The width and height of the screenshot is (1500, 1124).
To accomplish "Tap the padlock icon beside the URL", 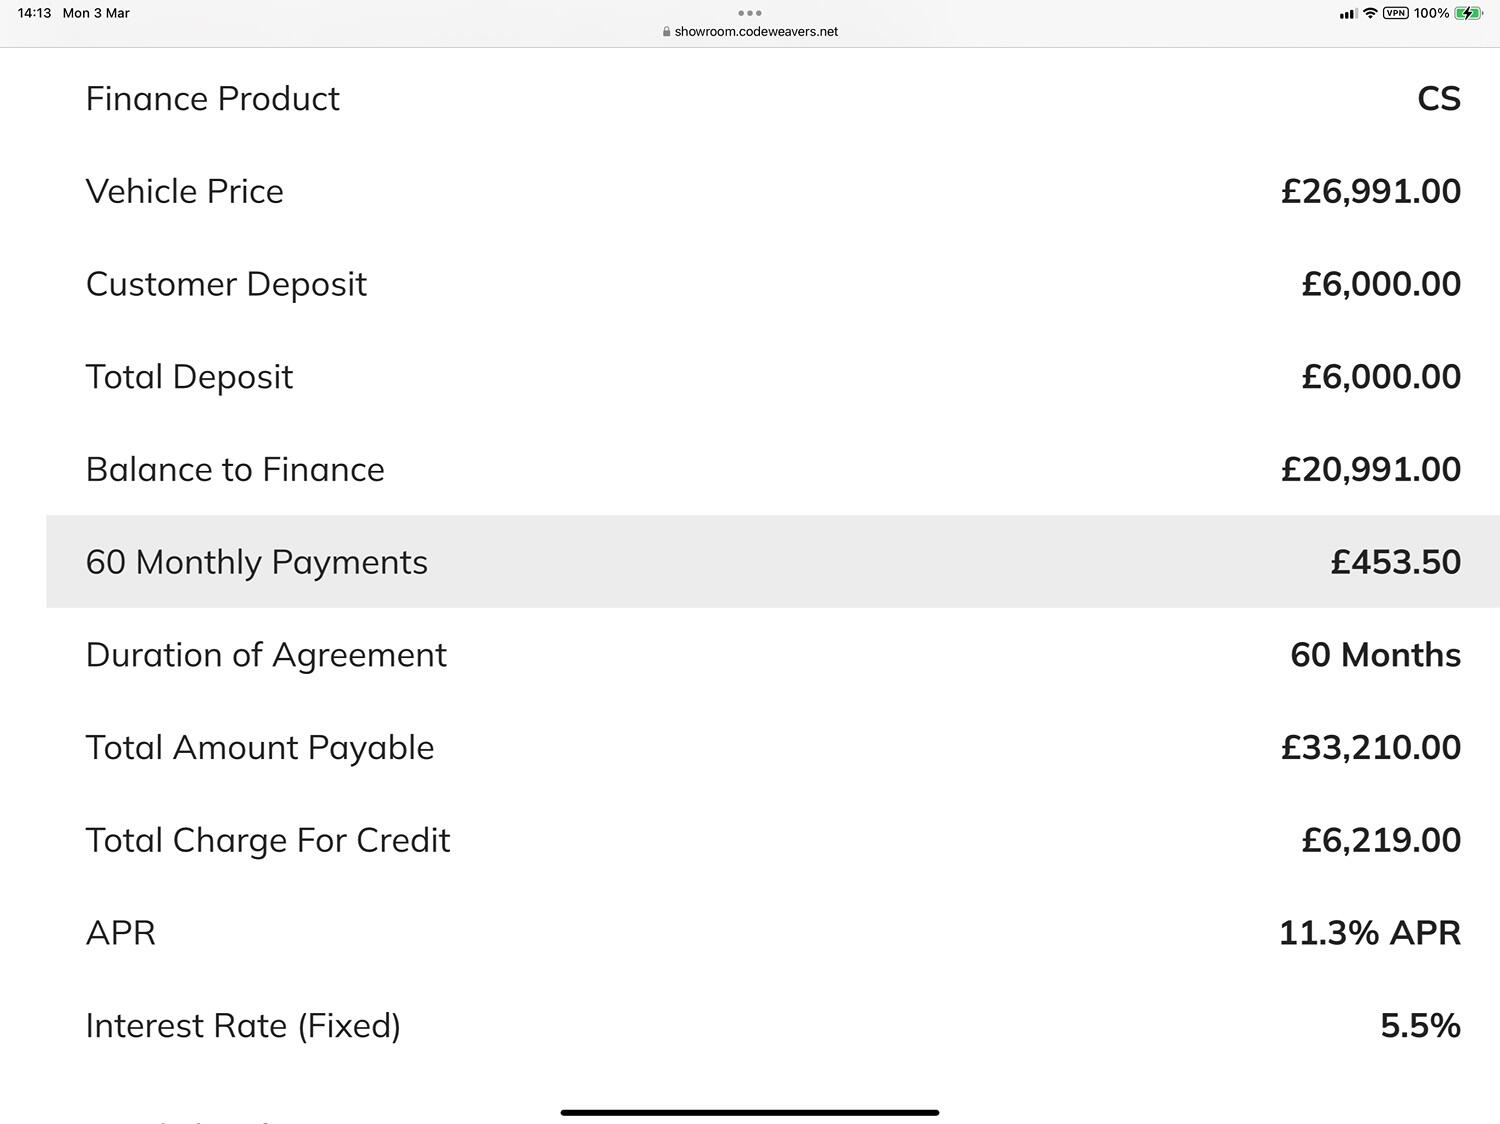I will point(666,31).
